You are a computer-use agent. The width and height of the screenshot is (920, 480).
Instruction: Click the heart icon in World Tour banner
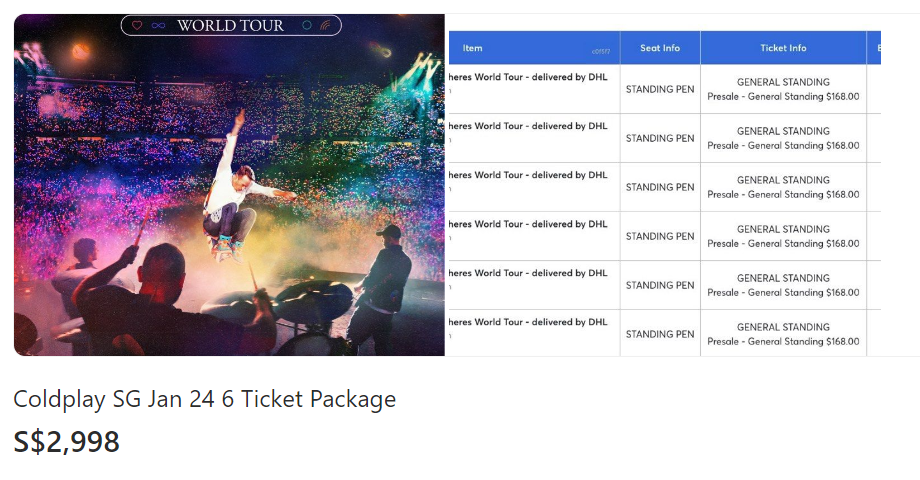(x=137, y=25)
